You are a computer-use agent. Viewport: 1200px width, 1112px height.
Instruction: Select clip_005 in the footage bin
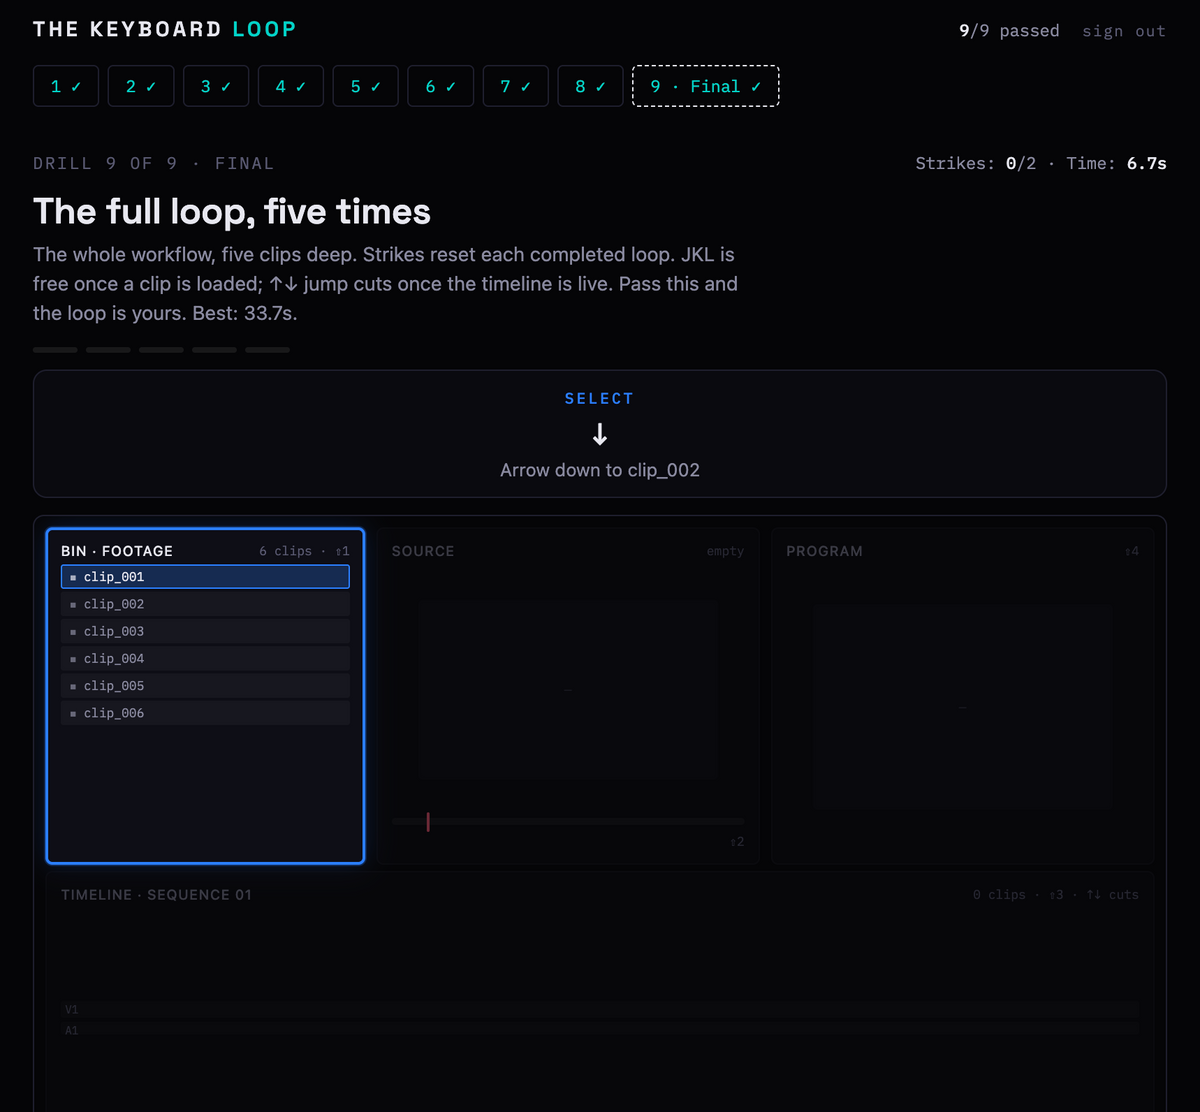tap(205, 686)
